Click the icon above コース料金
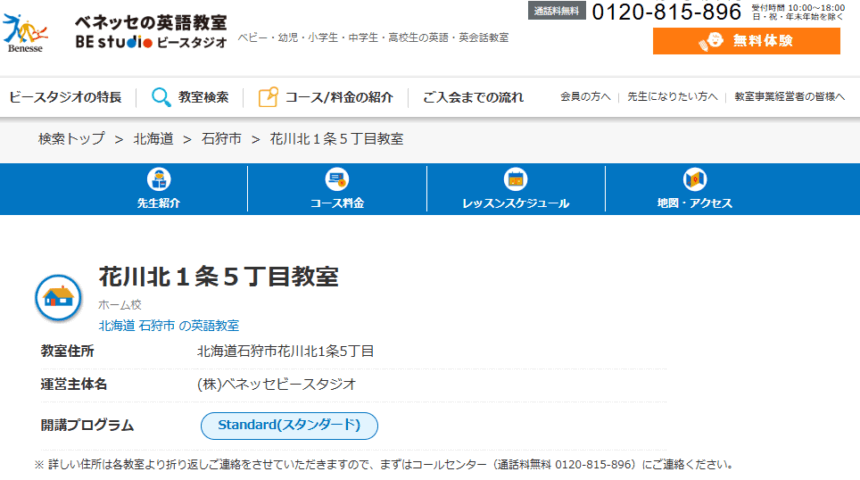 337,179
